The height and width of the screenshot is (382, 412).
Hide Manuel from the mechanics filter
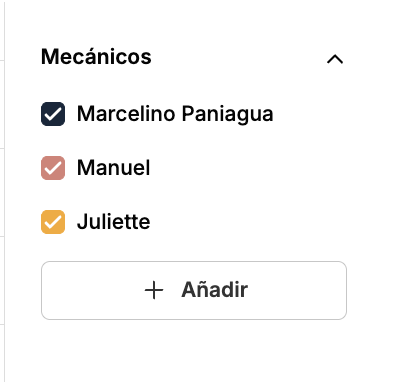[x=53, y=168]
